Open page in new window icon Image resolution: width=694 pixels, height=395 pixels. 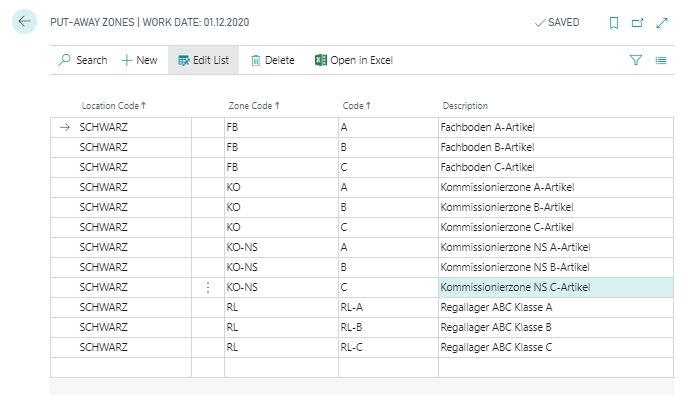(637, 23)
